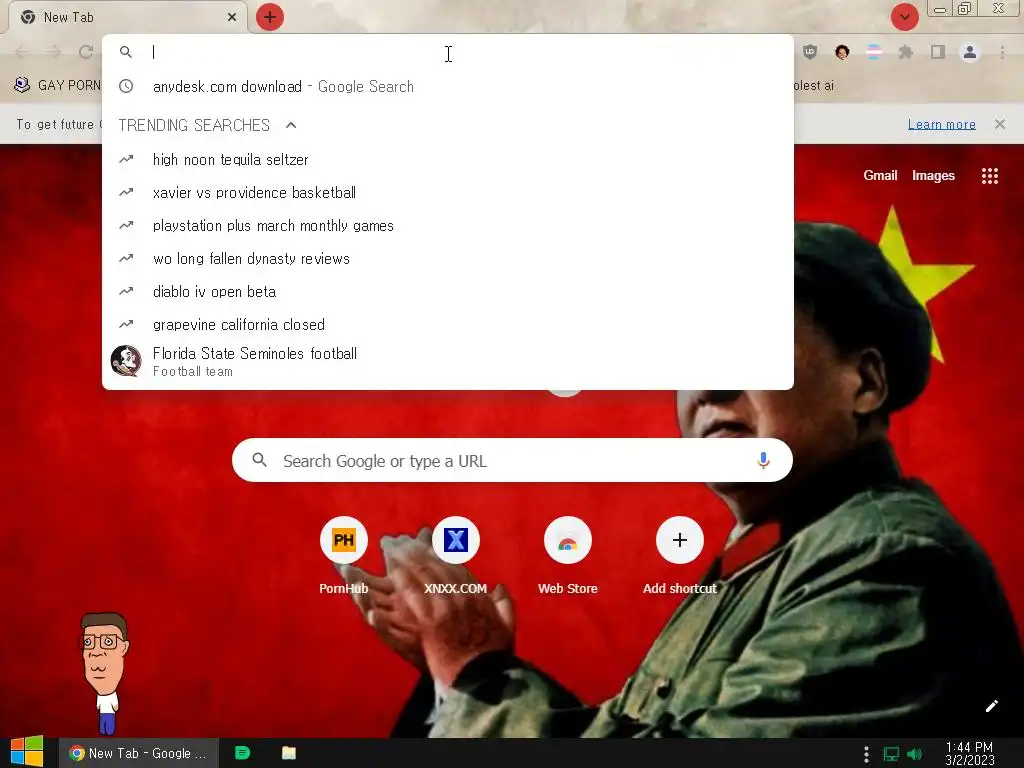The image size is (1024, 768).
Task: Select 'xavier vs providence basketball' suggestion
Action: click(448, 193)
